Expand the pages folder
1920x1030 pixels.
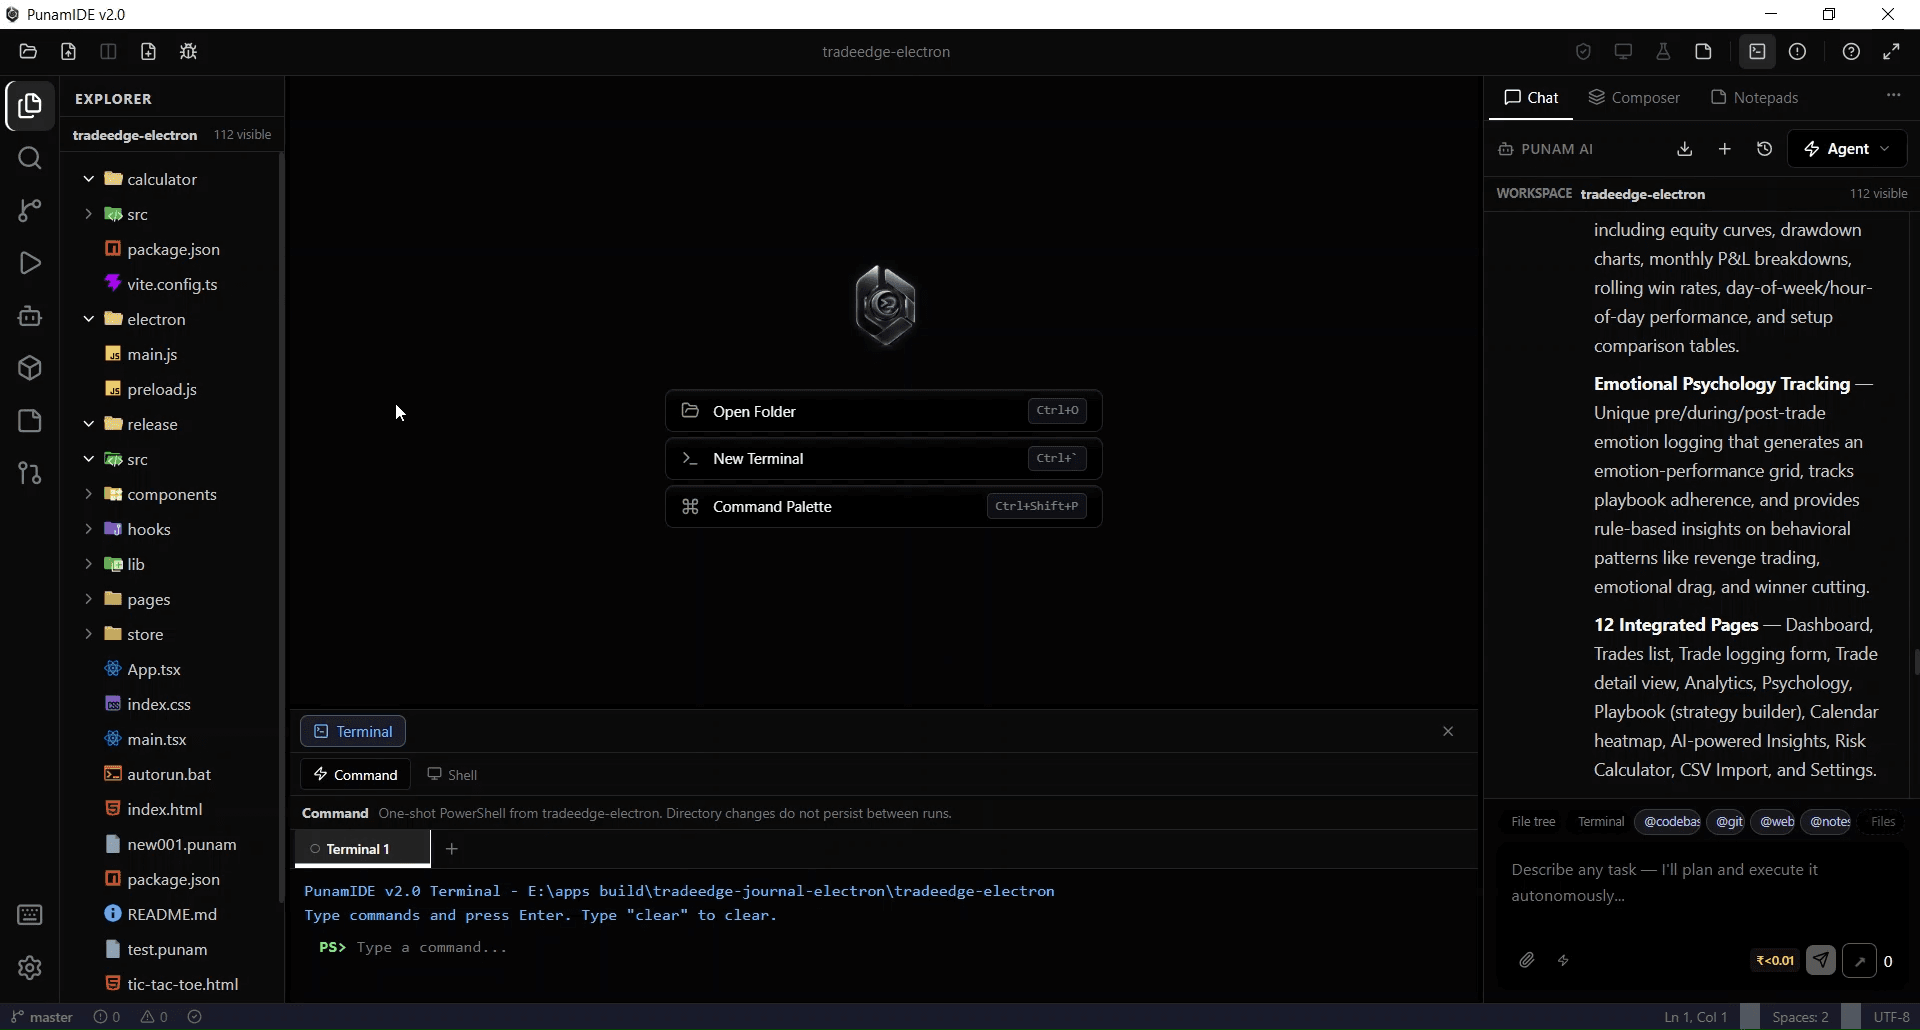[x=88, y=599]
